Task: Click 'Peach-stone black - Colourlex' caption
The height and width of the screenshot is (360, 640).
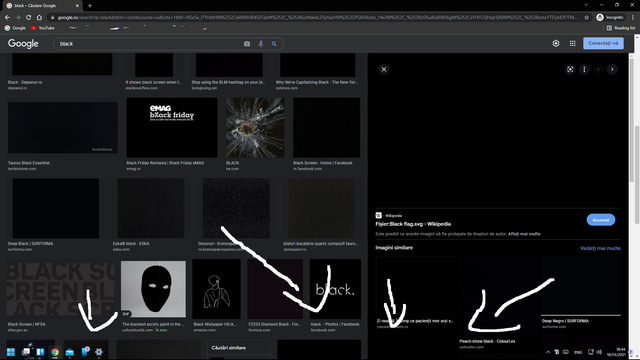Action: coord(487,341)
